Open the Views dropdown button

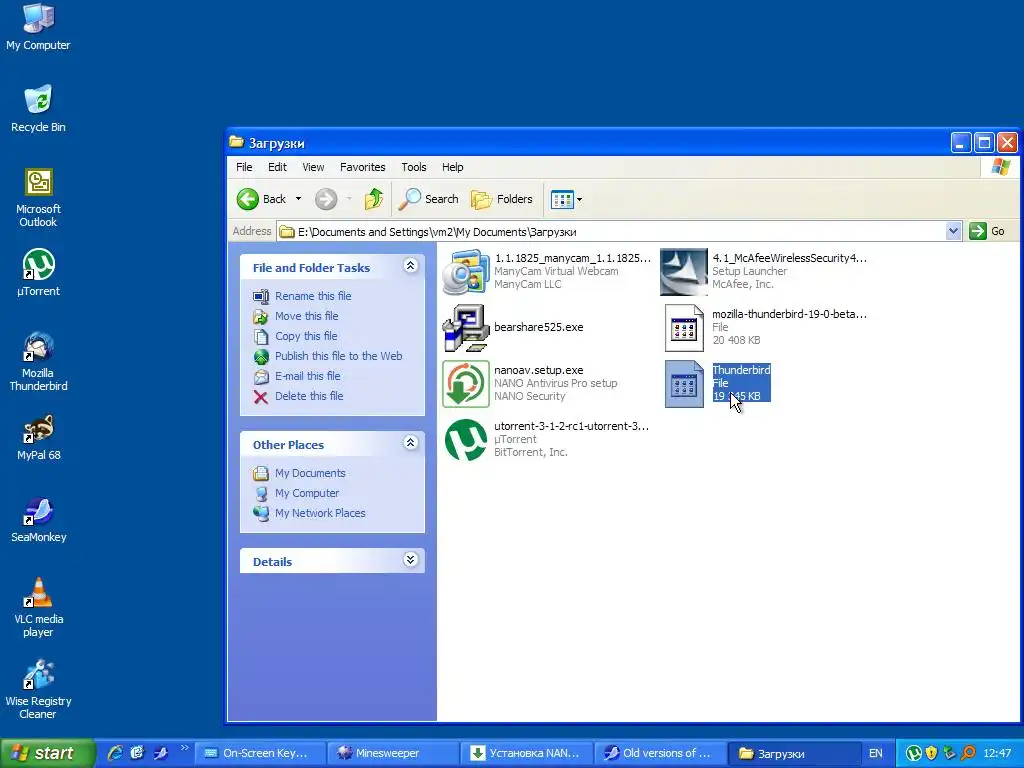(566, 199)
